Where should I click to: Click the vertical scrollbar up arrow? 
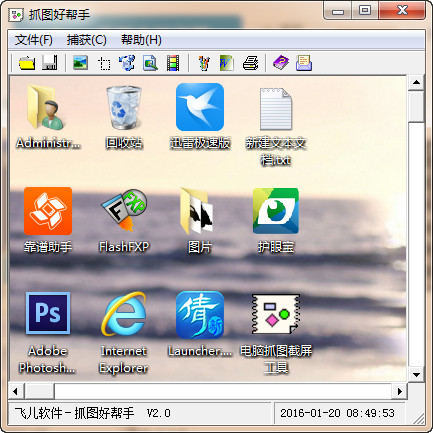coord(416,82)
